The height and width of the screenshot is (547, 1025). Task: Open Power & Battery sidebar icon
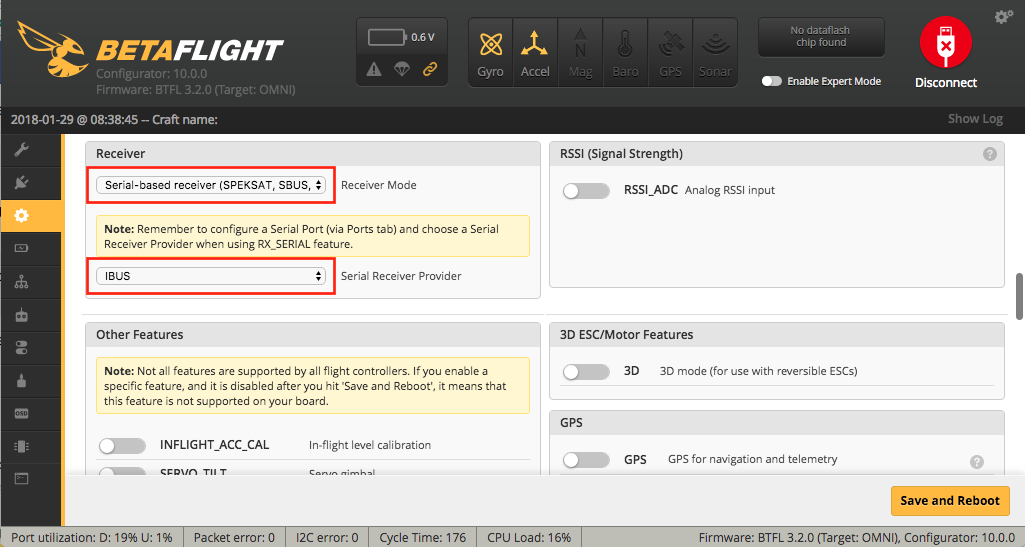point(22,248)
